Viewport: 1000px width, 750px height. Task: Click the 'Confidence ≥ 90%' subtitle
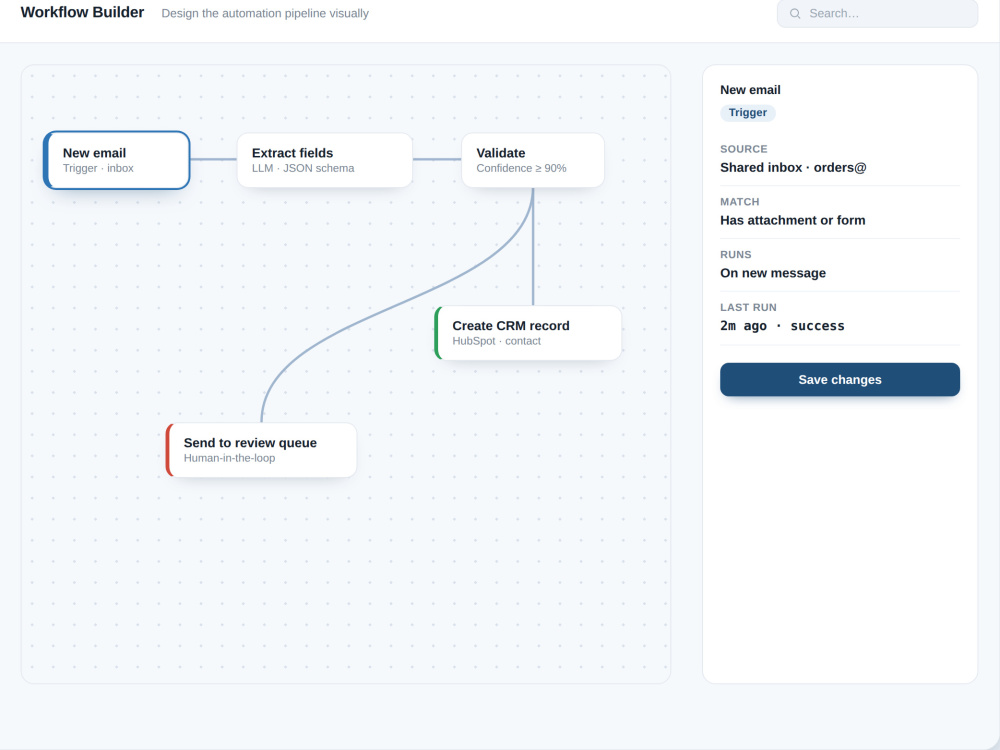tap(521, 168)
